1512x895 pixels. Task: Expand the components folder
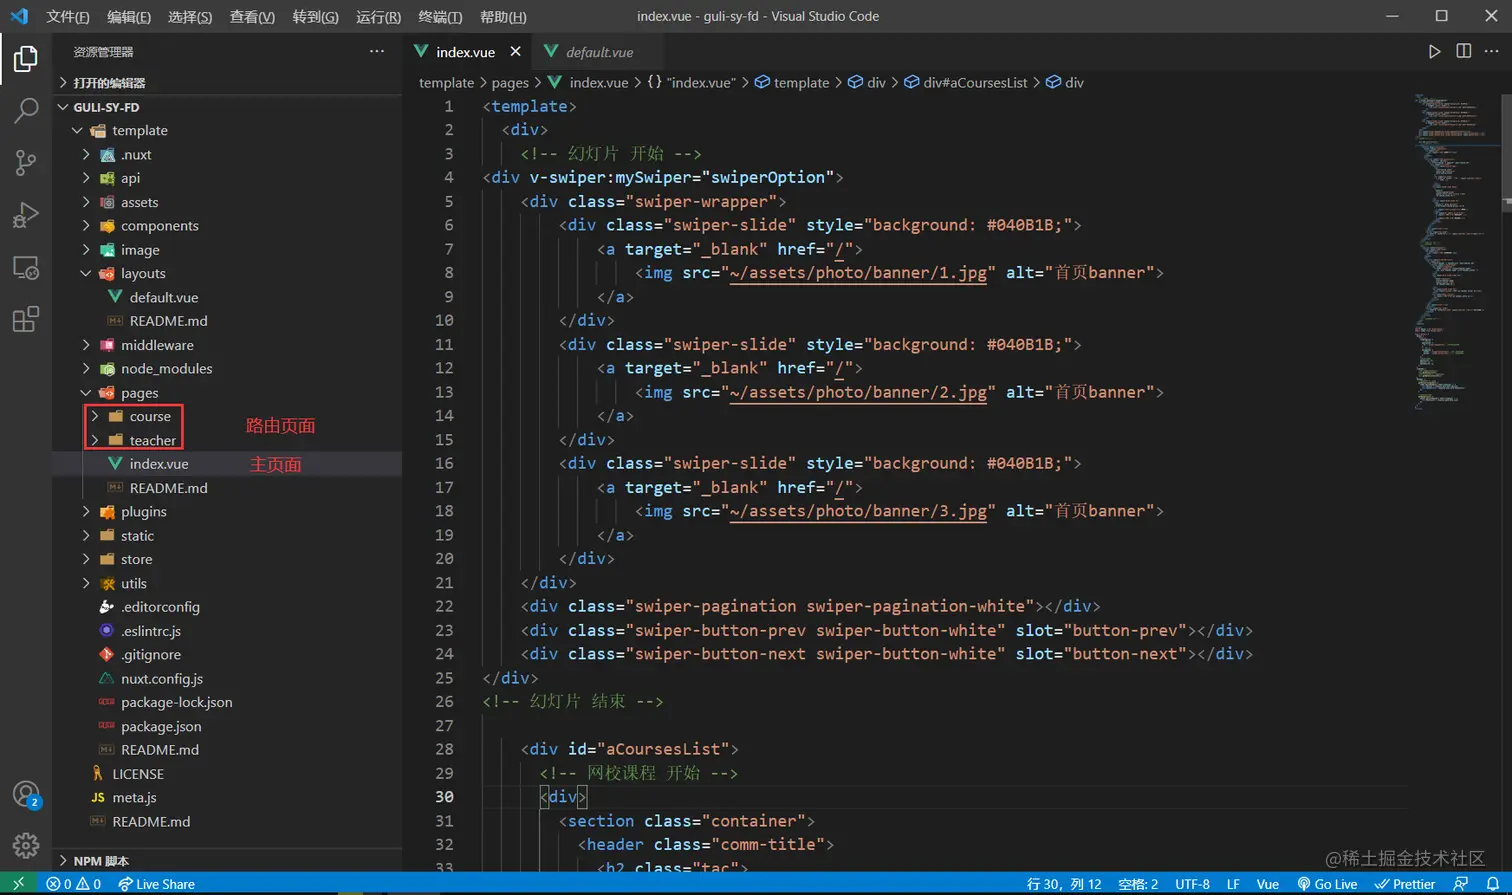[228, 226]
